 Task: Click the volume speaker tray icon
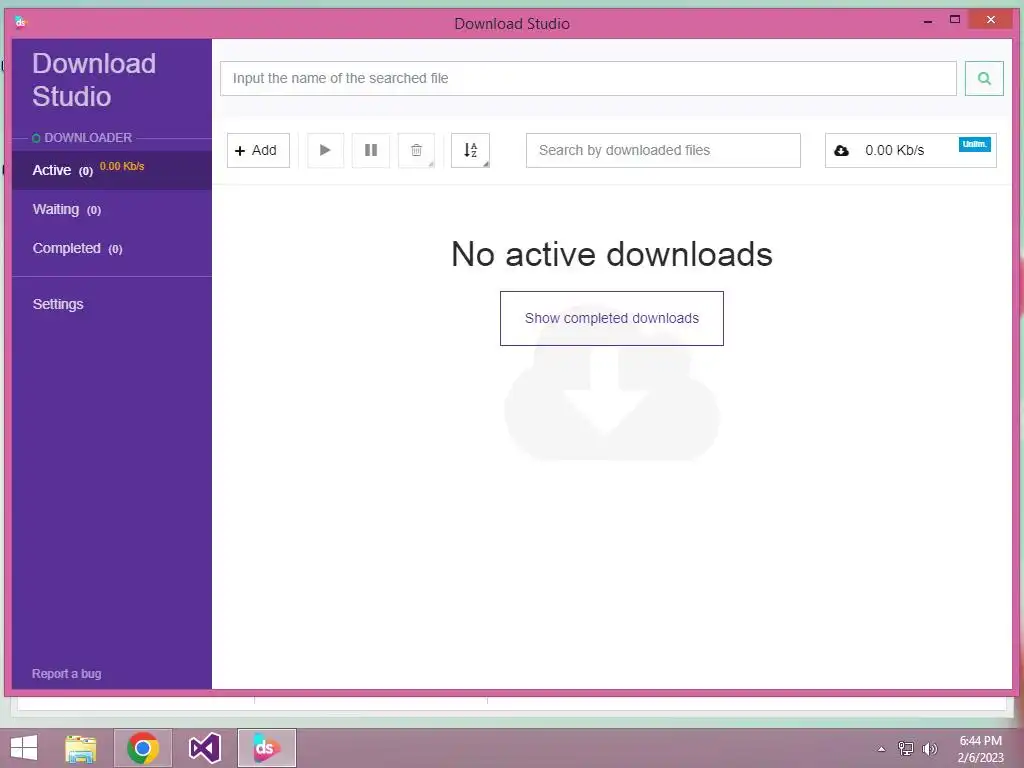click(x=929, y=748)
